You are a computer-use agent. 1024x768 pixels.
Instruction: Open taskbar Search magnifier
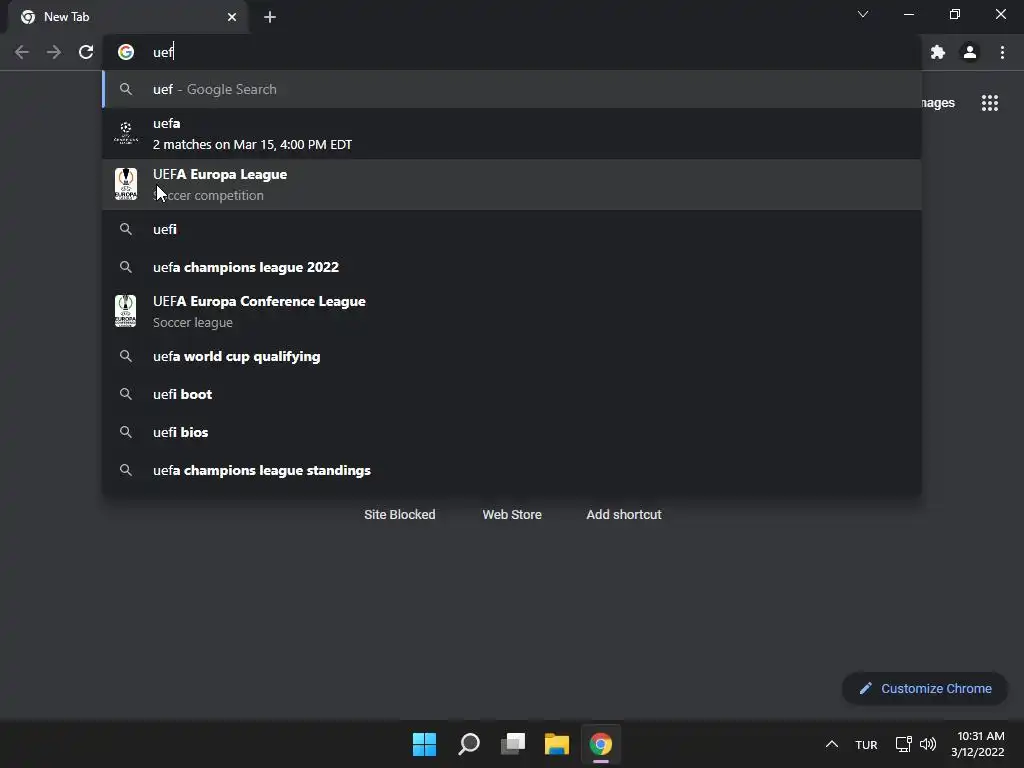469,744
